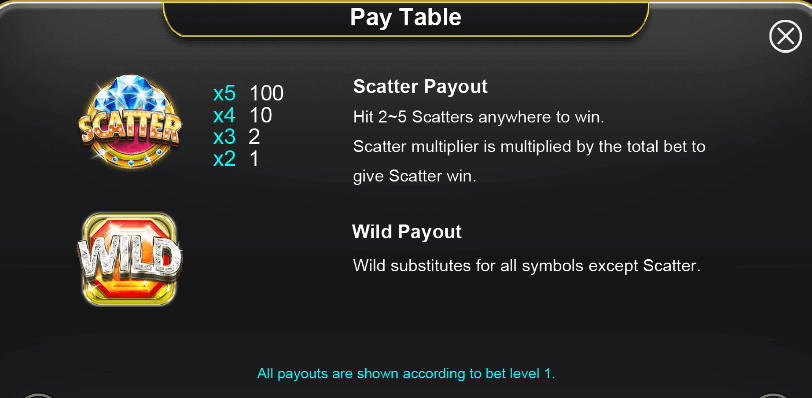
Task: Click the cyan x5 multiplier label
Action: pyautogui.click(x=224, y=94)
